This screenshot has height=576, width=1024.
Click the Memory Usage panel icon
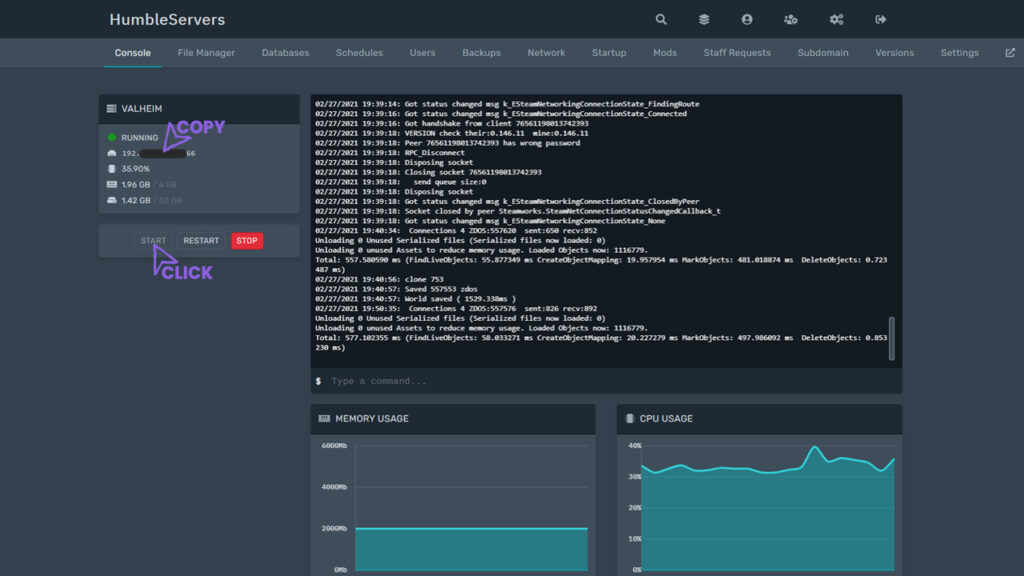324,419
